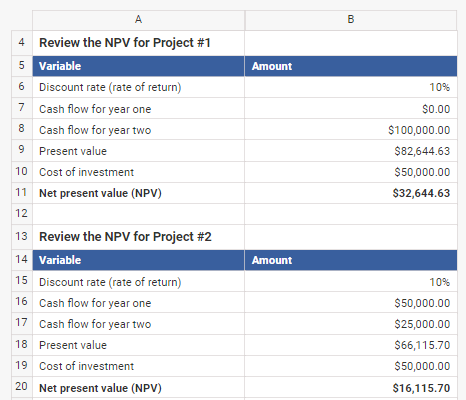
Task: Select row 8 header
Action: [22, 129]
